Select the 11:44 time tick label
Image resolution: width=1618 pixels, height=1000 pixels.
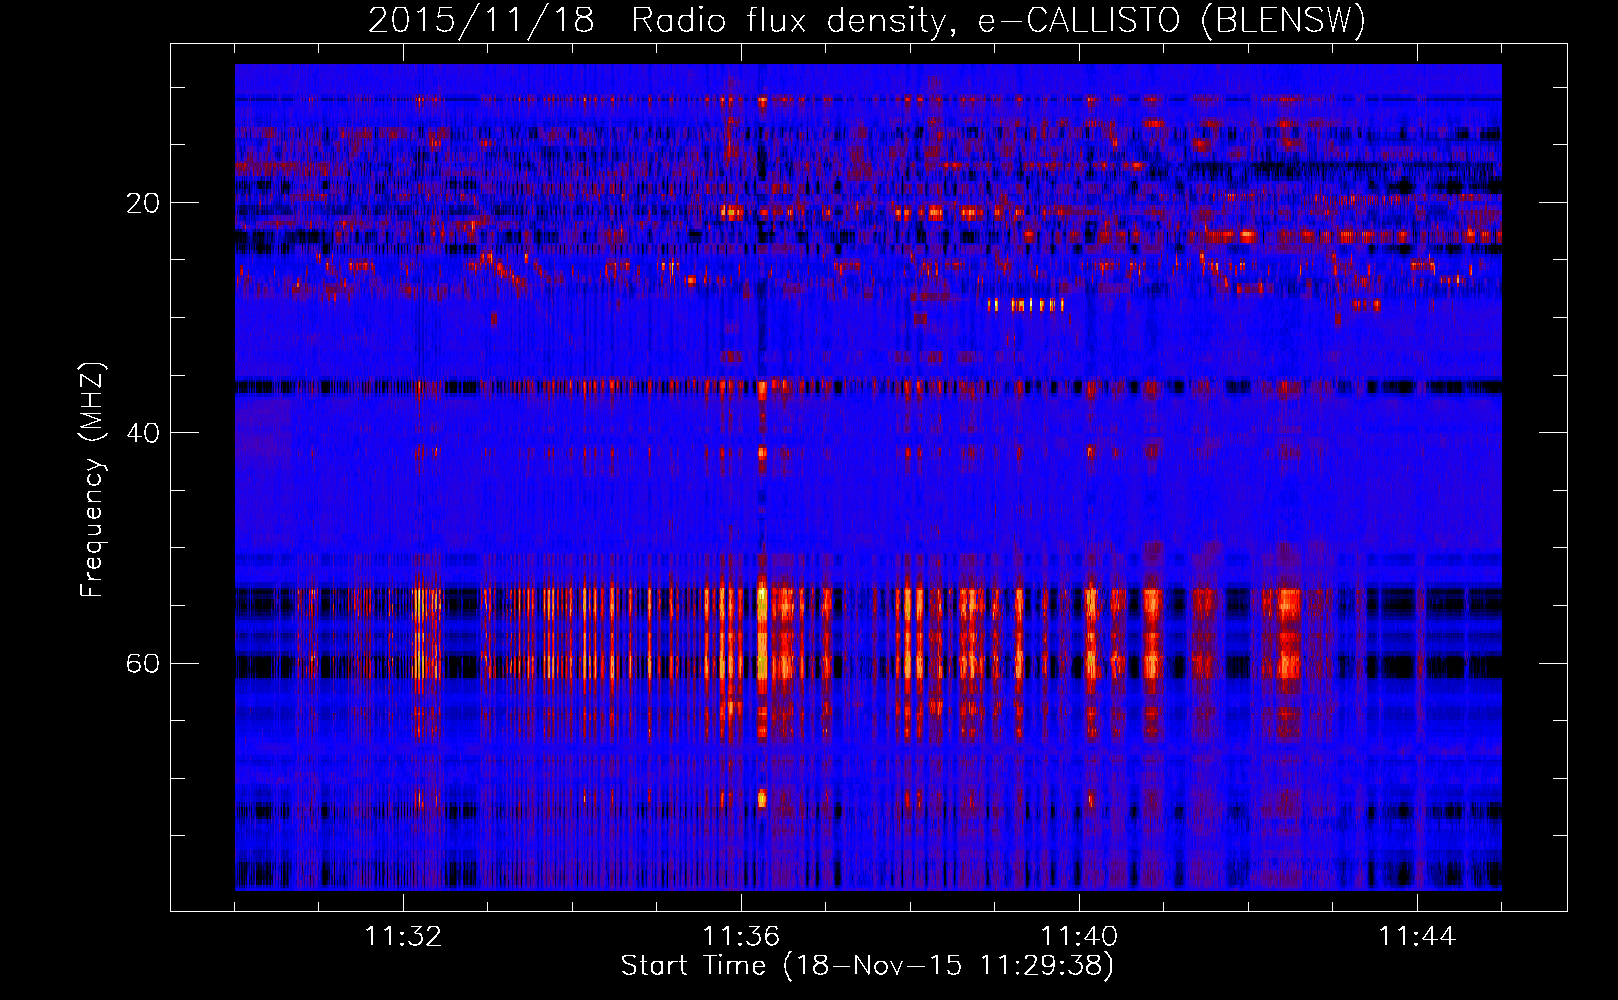(1417, 937)
